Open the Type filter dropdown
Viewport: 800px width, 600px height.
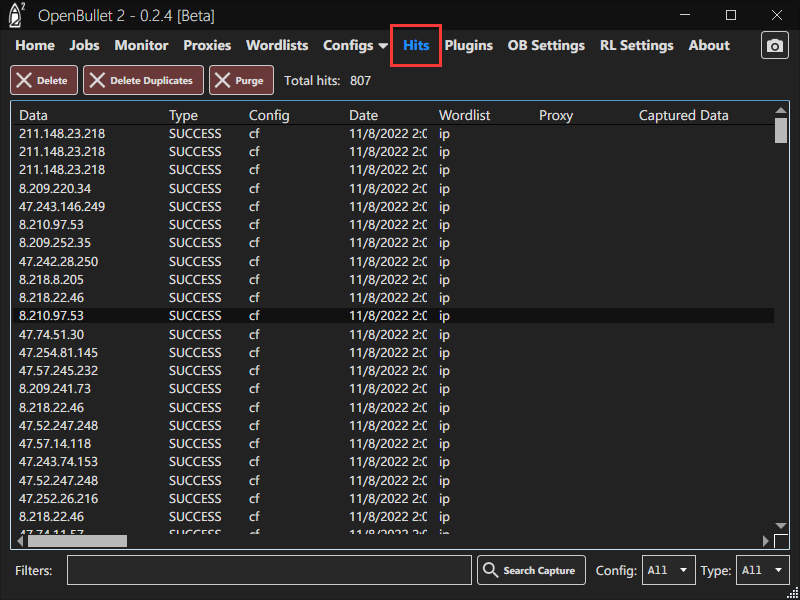coord(763,570)
